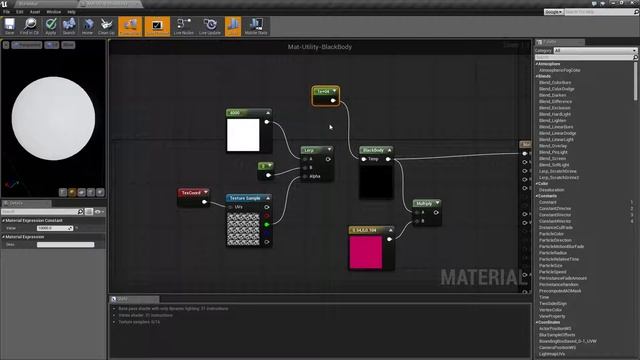This screenshot has width=640, height=360.
Task: Click the Unreal Engine logo icon
Action: click(x=4, y=4)
